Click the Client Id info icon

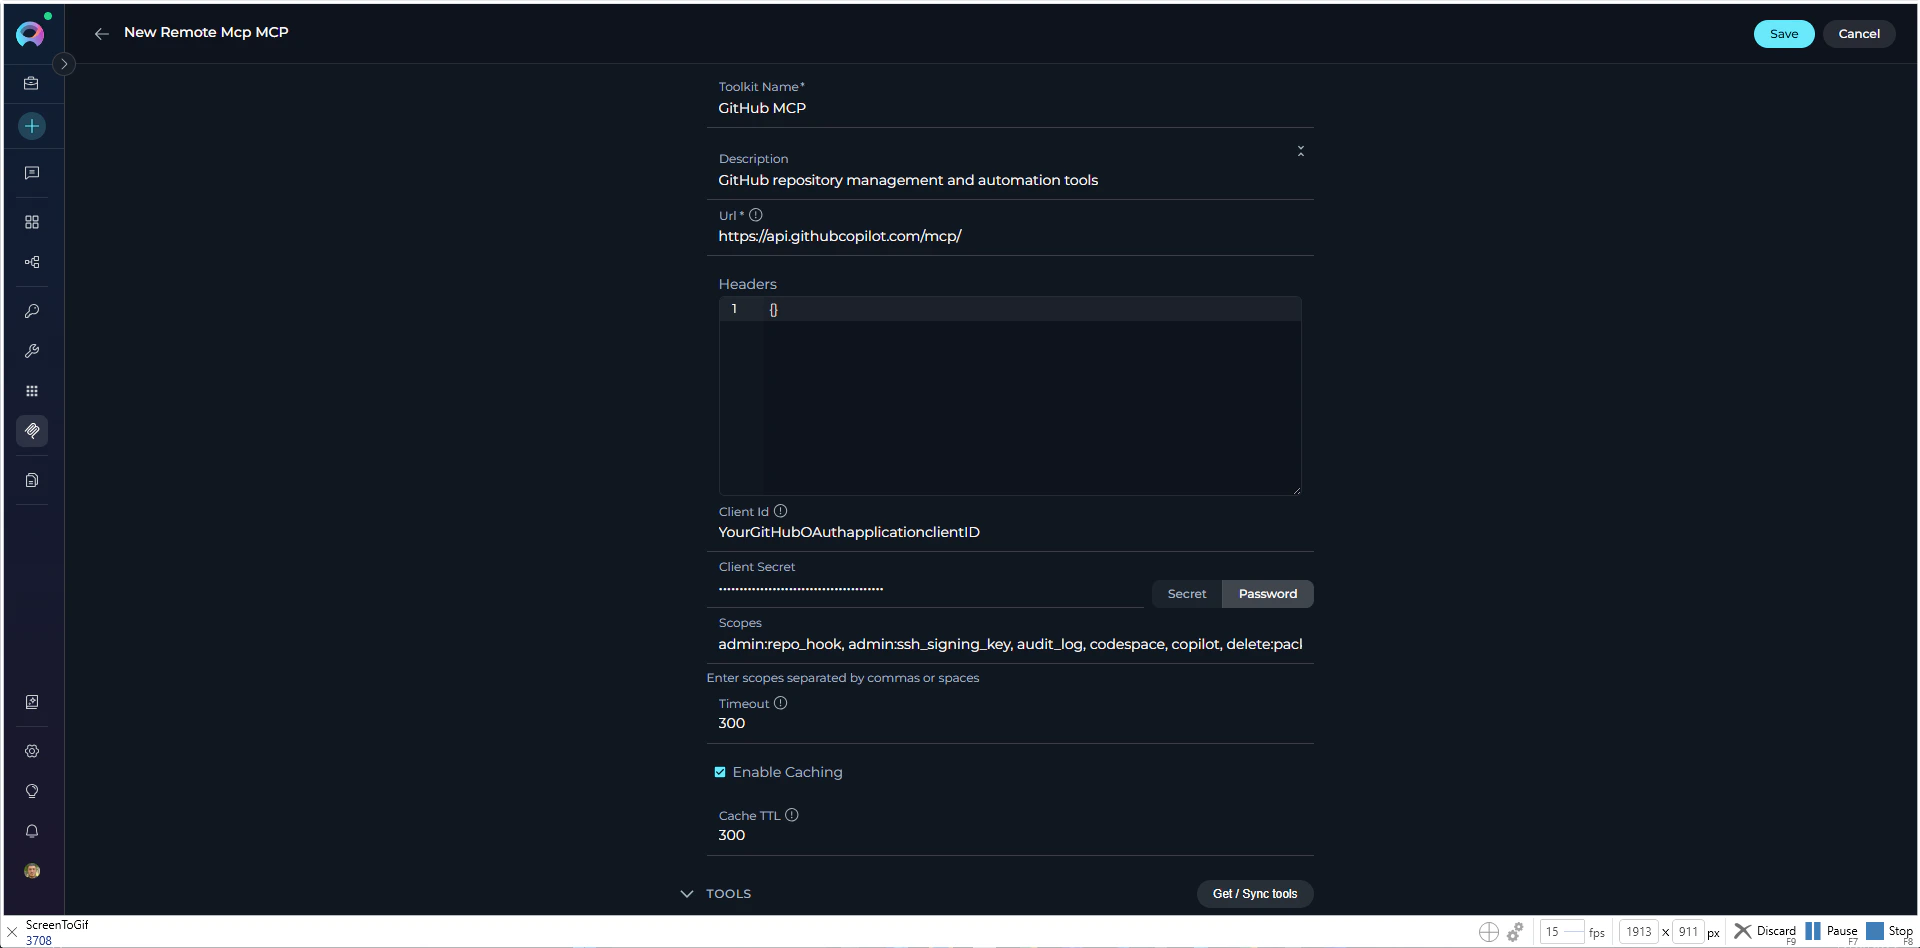tap(780, 511)
